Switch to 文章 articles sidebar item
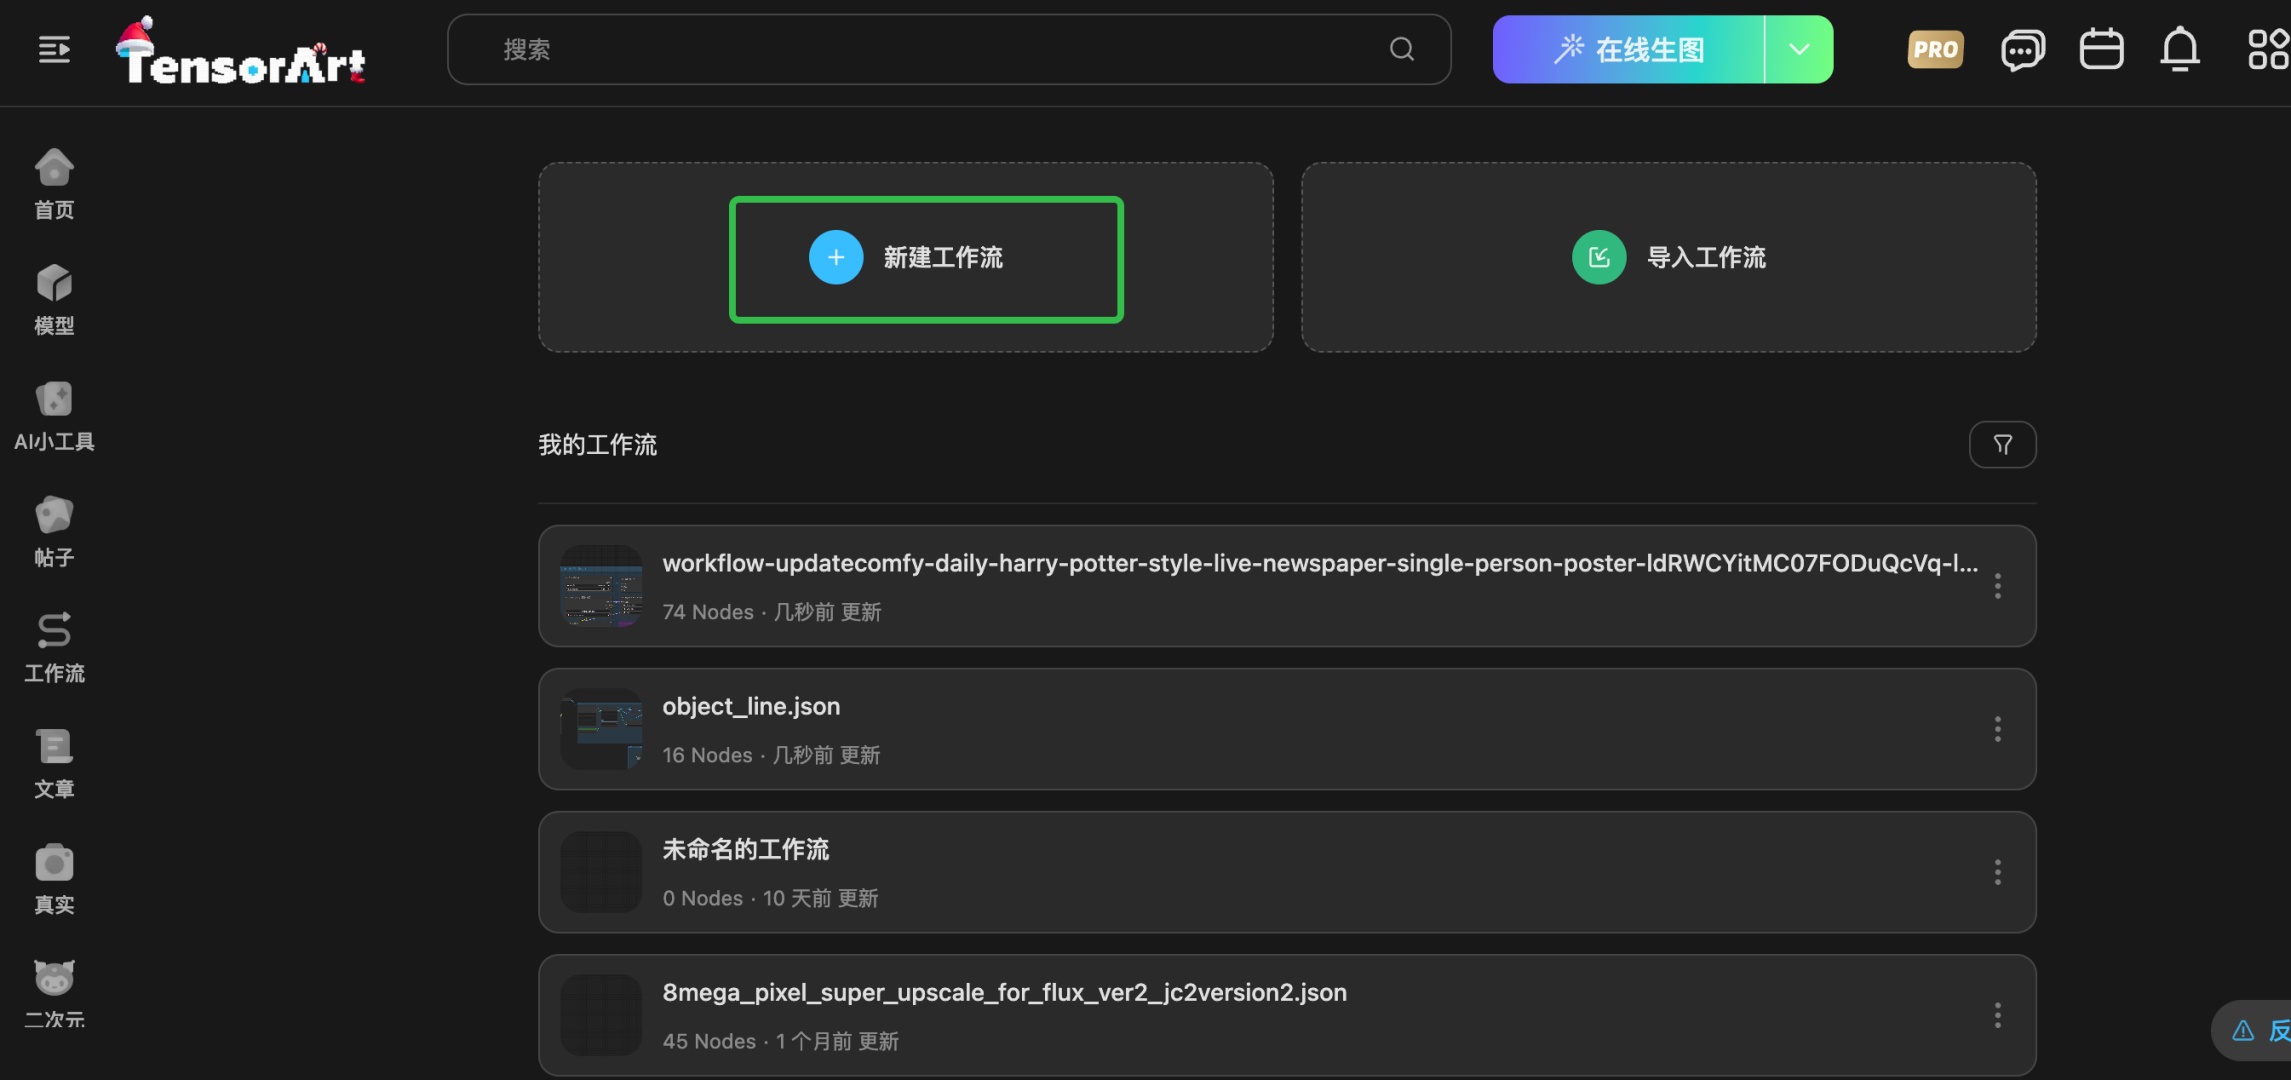This screenshot has height=1080, width=2291. coord(54,763)
